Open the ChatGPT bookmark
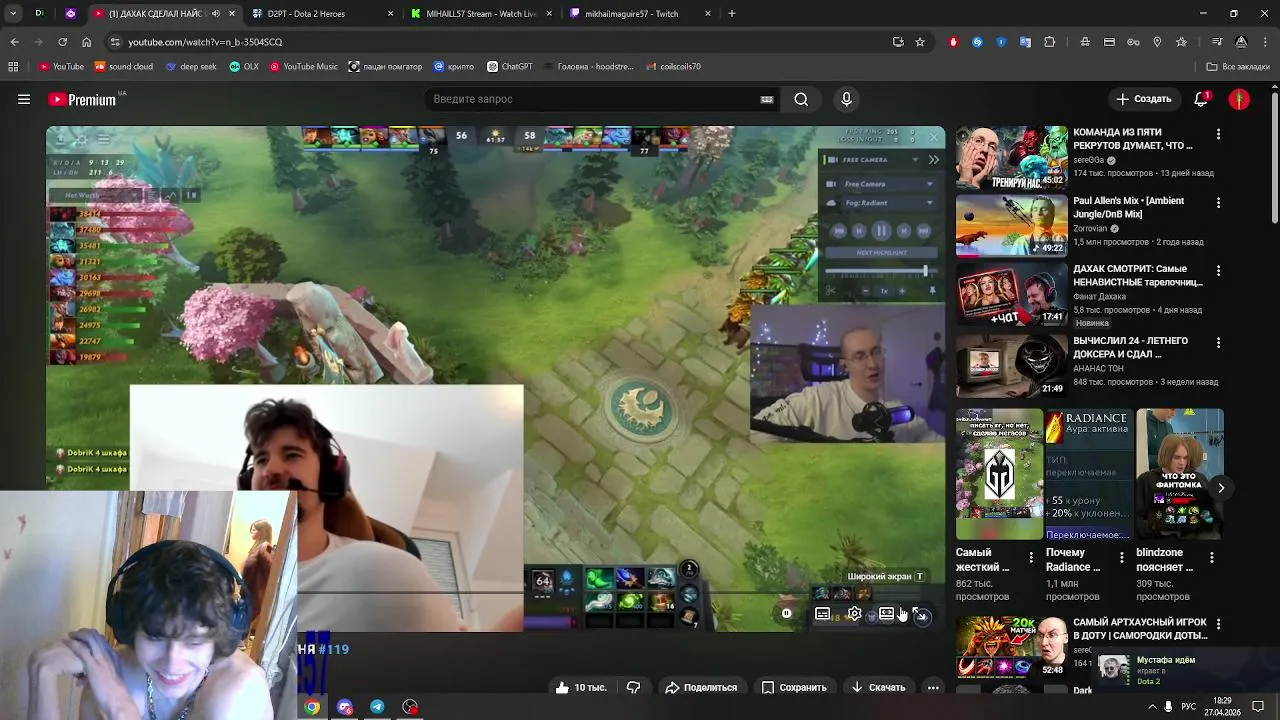The width and height of the screenshot is (1280, 720). pyautogui.click(x=510, y=67)
